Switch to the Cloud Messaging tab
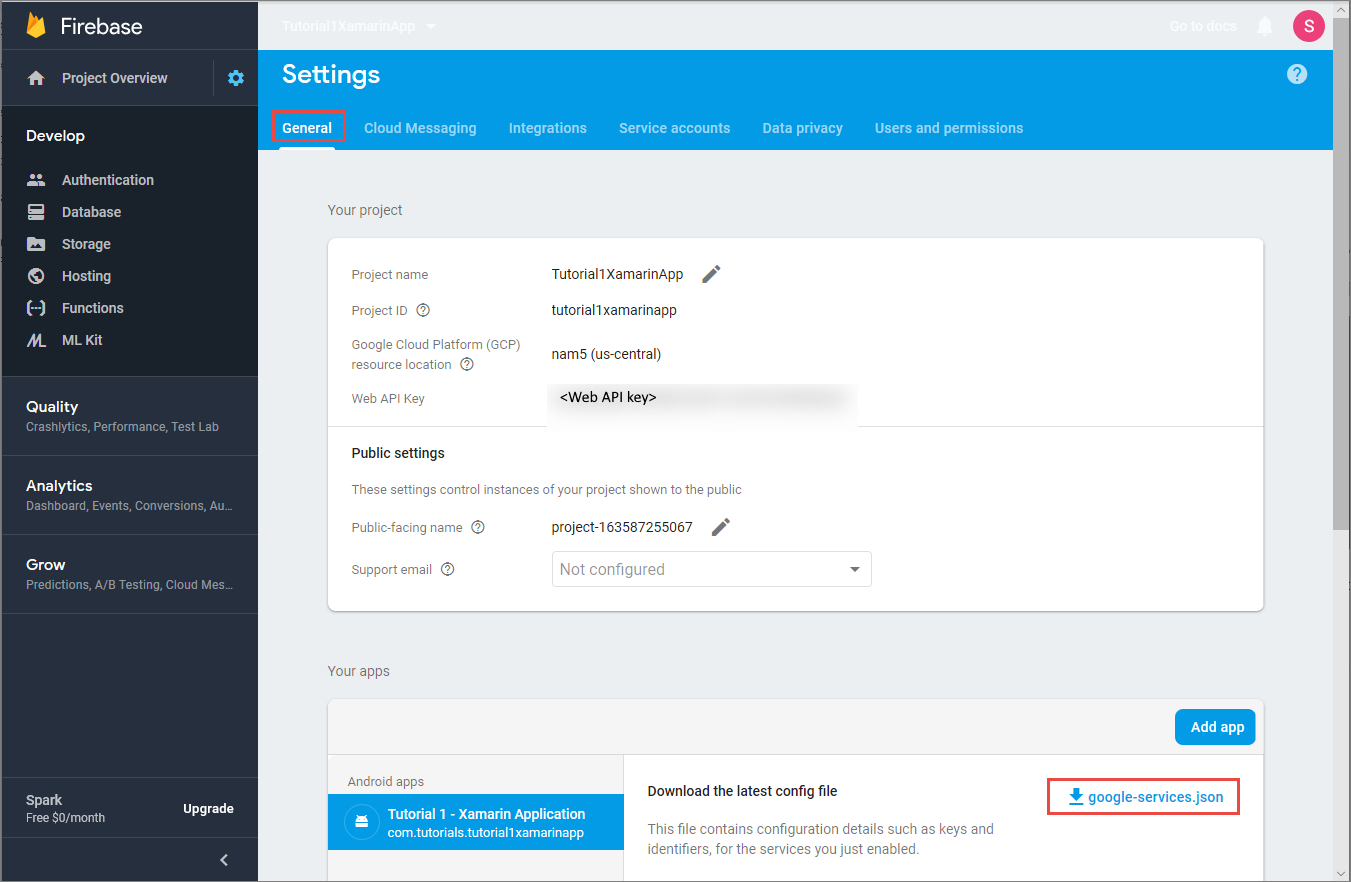The image size is (1351, 882). 420,128
